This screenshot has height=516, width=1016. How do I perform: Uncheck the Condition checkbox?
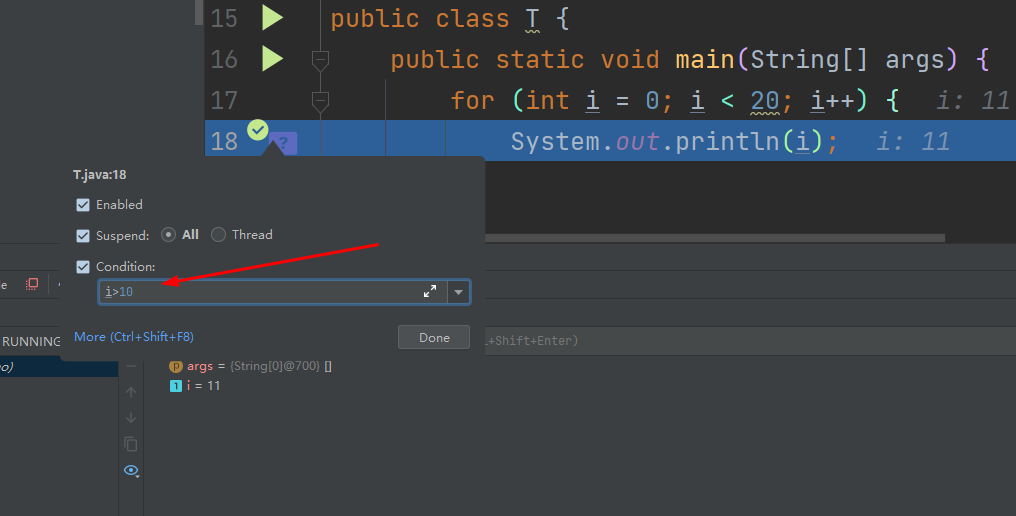tap(83, 266)
